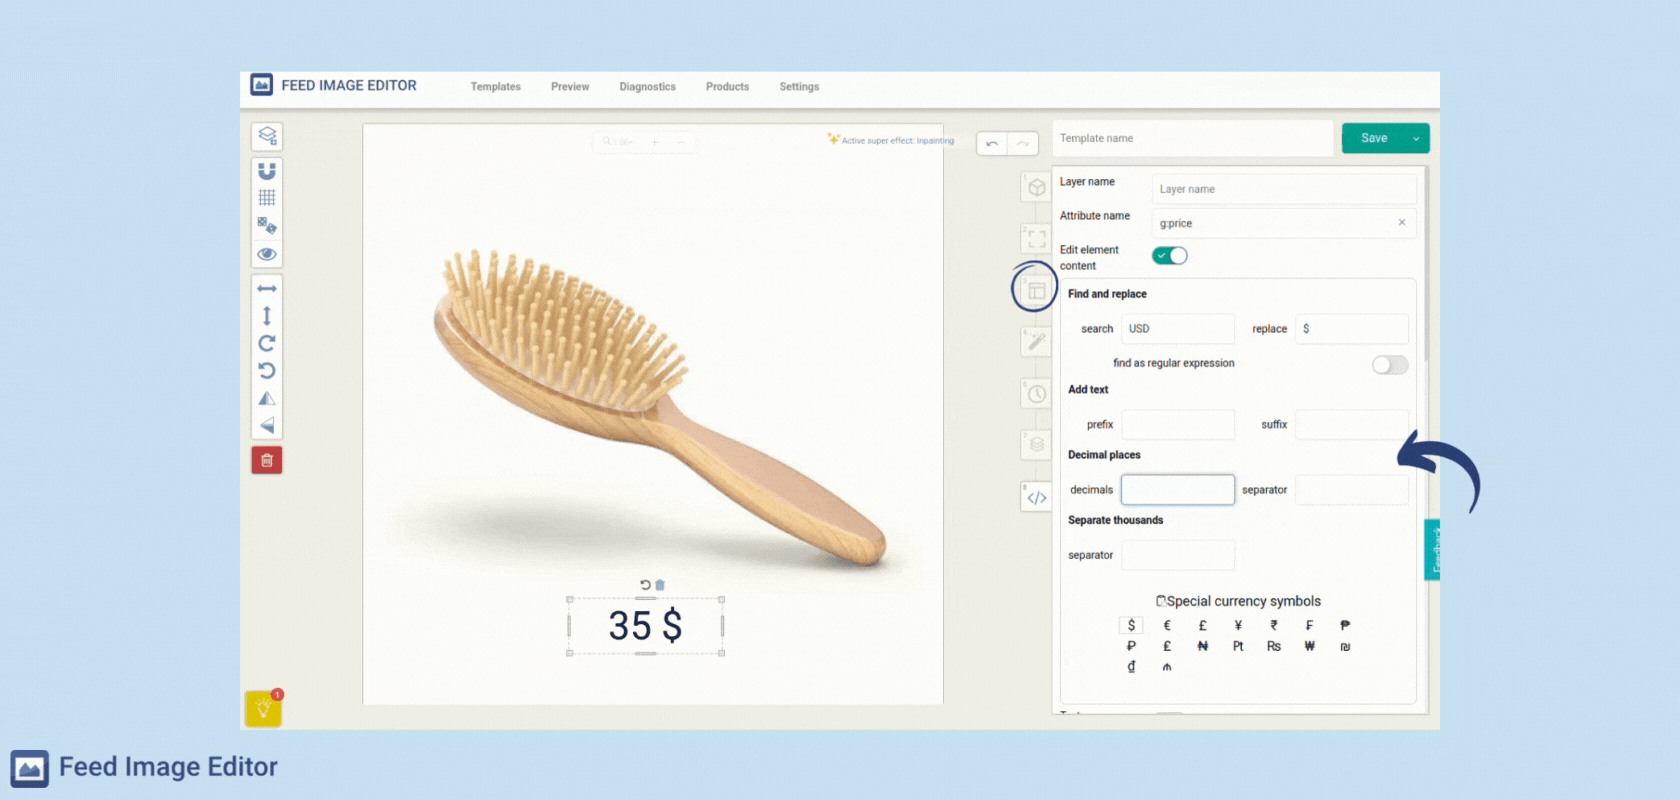Click the Save button
This screenshot has height=800, width=1680.
click(x=1373, y=139)
